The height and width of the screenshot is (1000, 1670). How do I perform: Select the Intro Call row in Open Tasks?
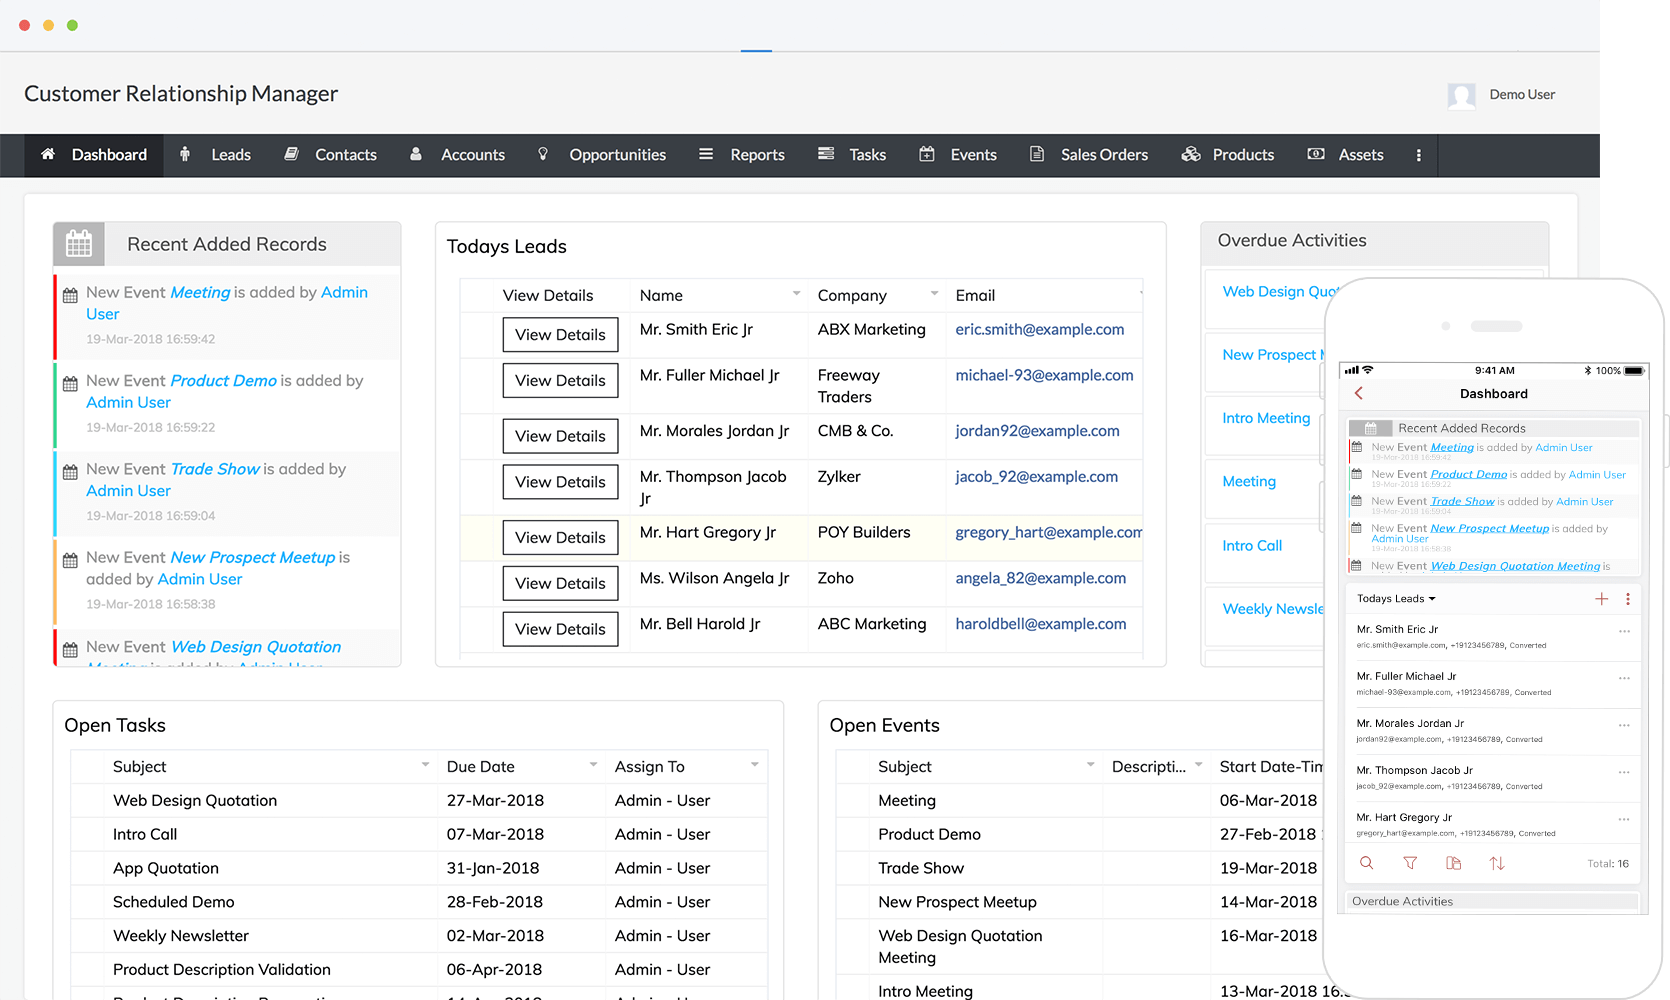click(x=145, y=834)
